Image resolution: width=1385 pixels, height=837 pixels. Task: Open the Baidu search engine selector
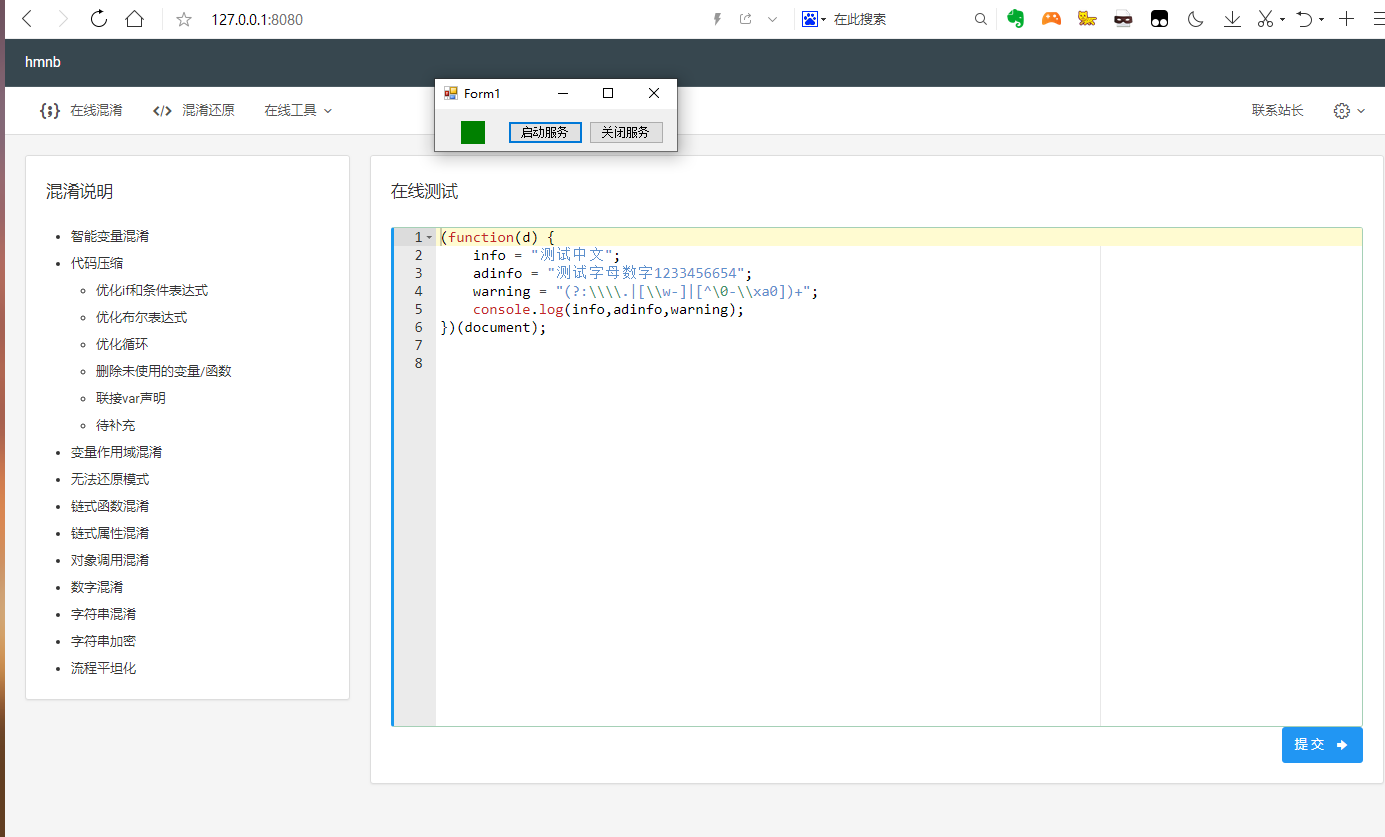tap(815, 19)
